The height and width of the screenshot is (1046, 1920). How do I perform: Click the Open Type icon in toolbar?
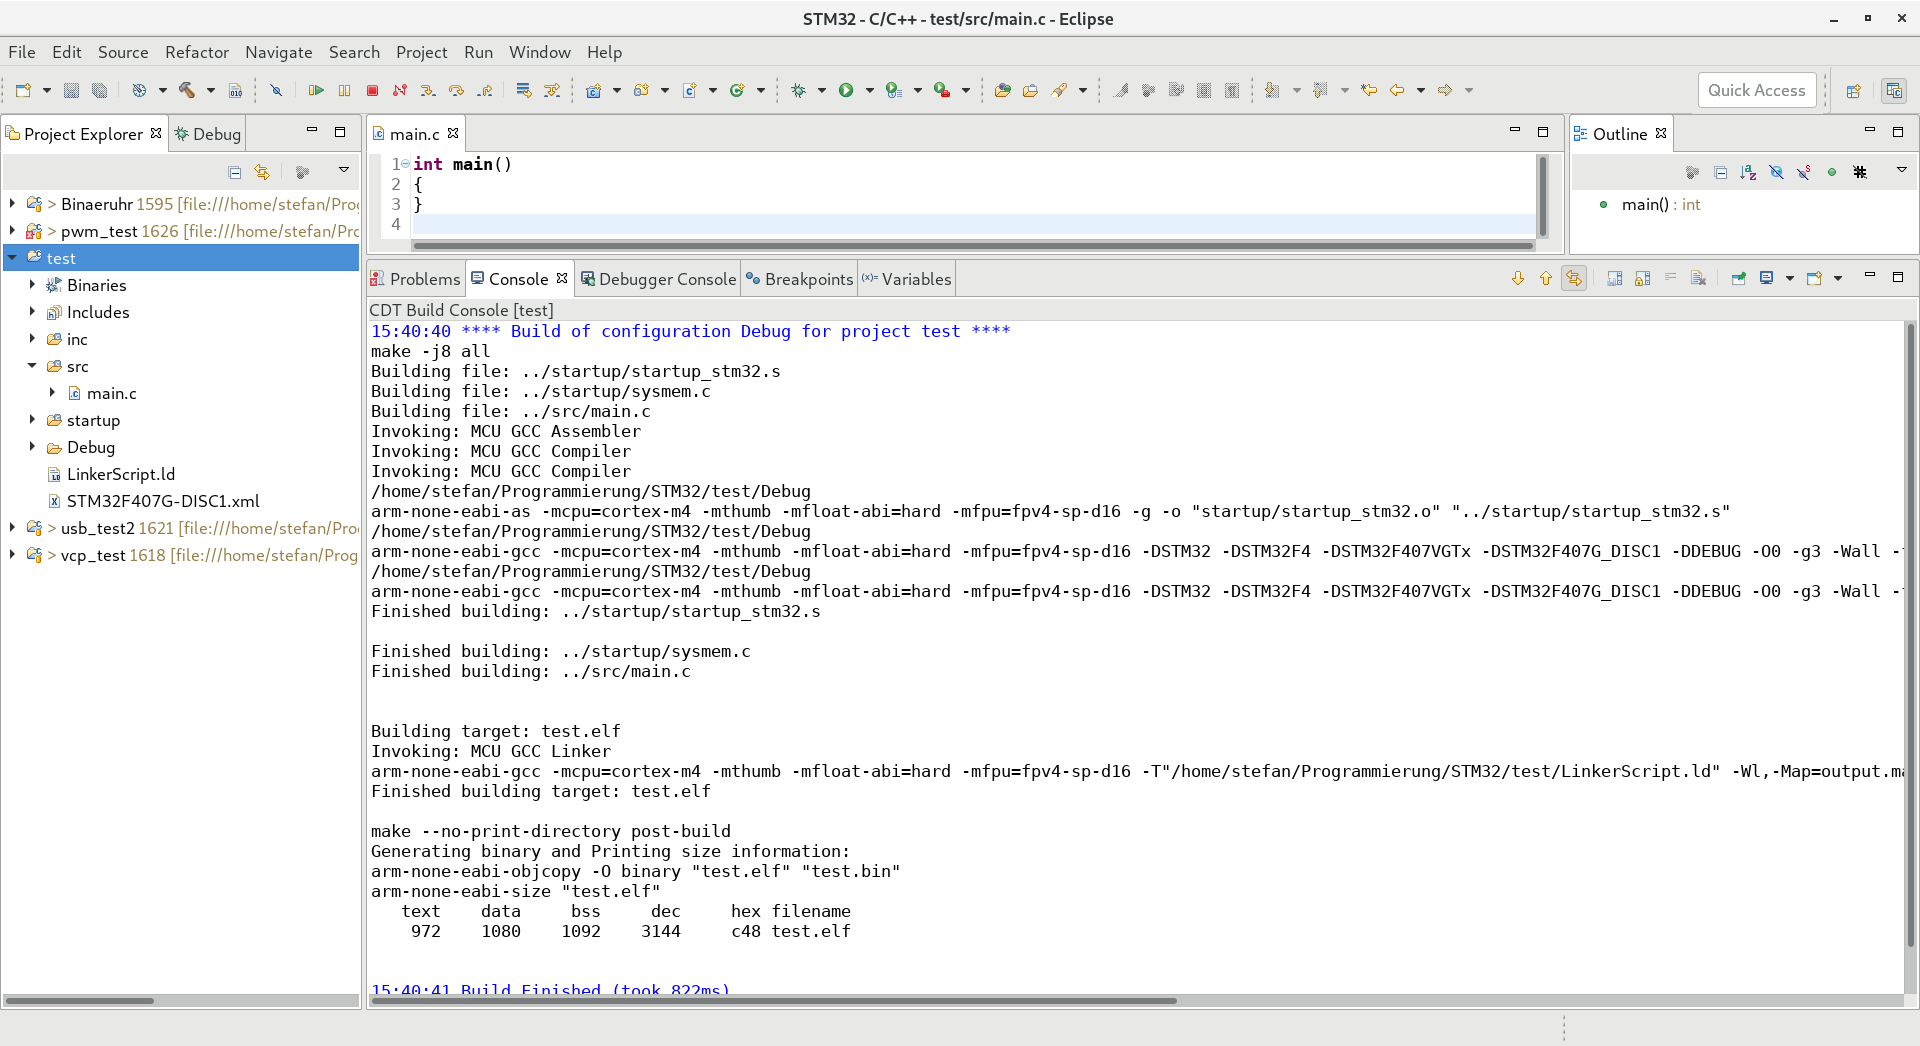click(1002, 90)
